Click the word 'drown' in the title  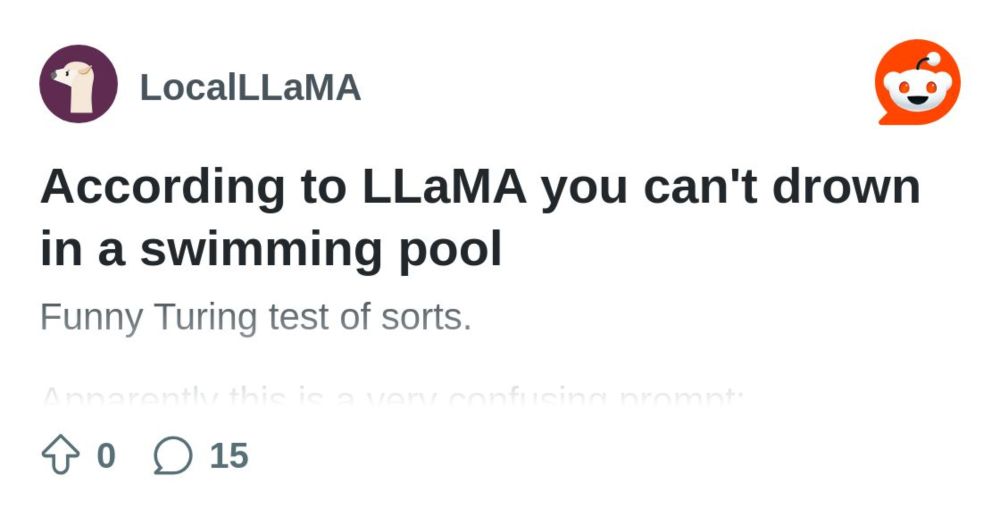pyautogui.click(x=846, y=187)
